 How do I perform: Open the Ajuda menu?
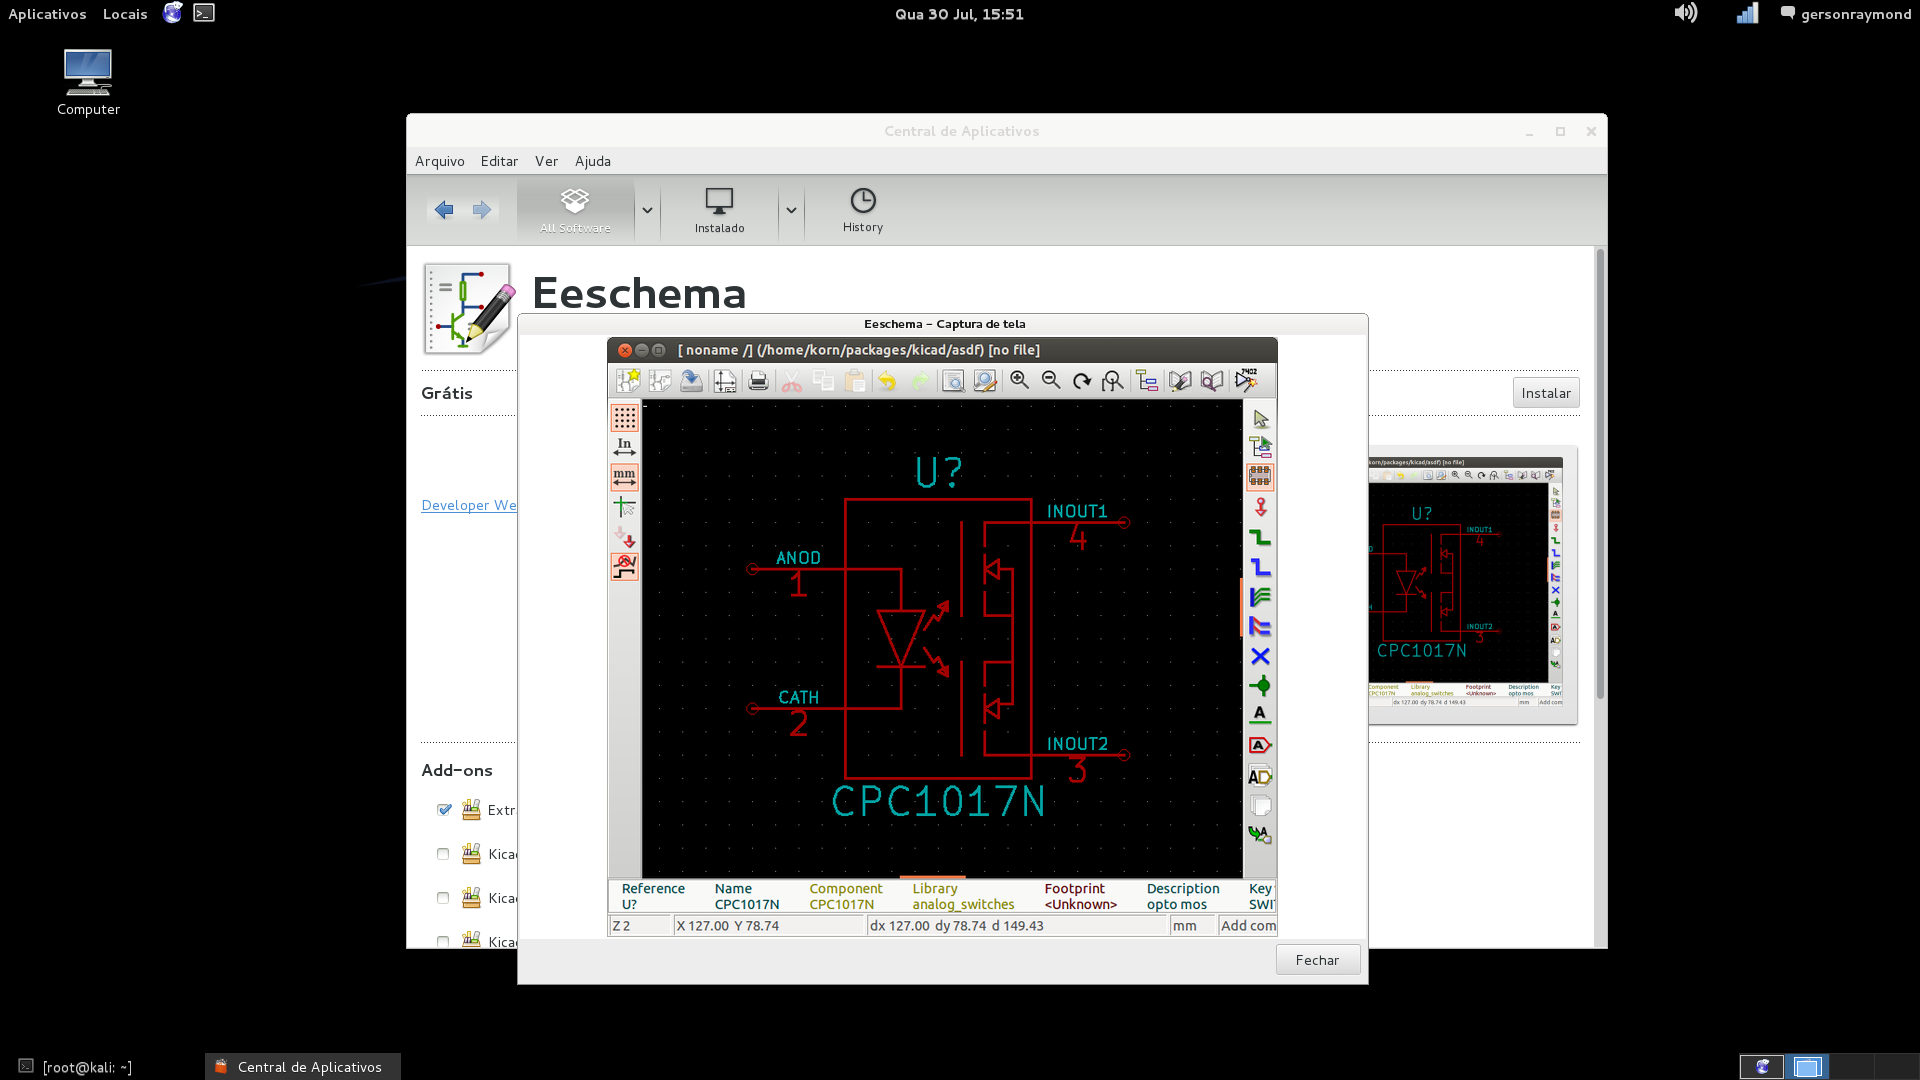[593, 161]
